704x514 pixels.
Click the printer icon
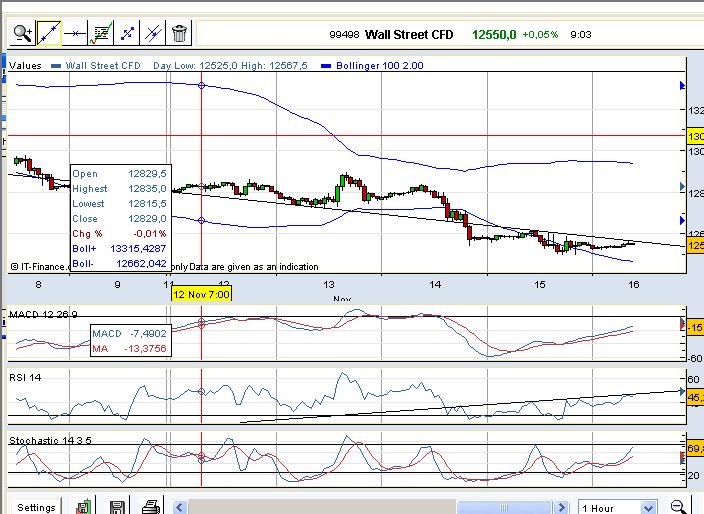click(151, 507)
